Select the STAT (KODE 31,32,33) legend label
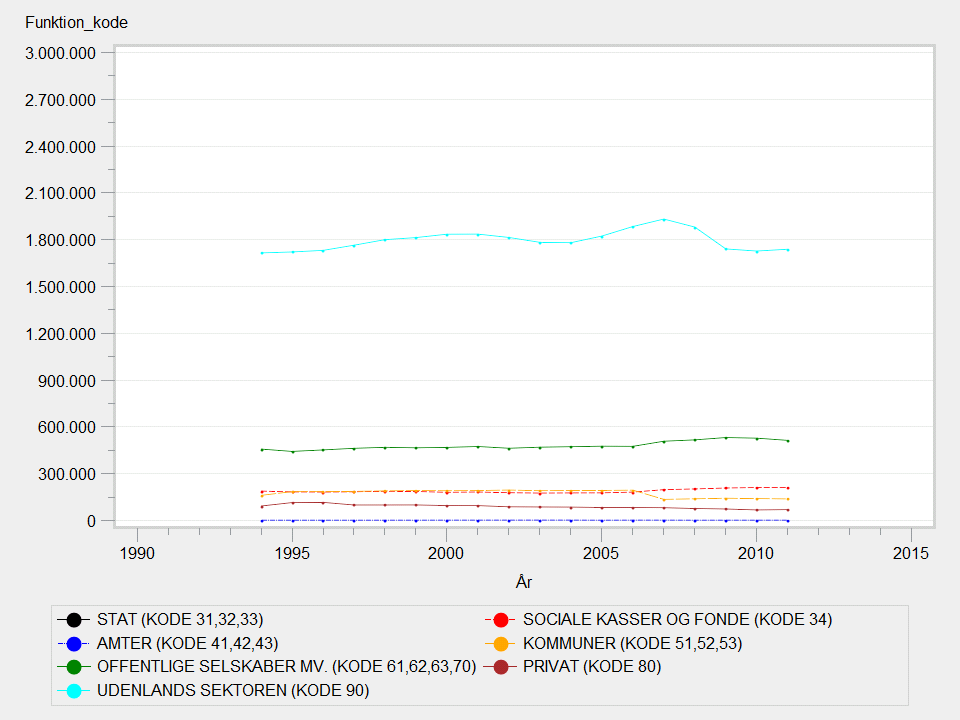Image resolution: width=960 pixels, height=720 pixels. point(180,619)
